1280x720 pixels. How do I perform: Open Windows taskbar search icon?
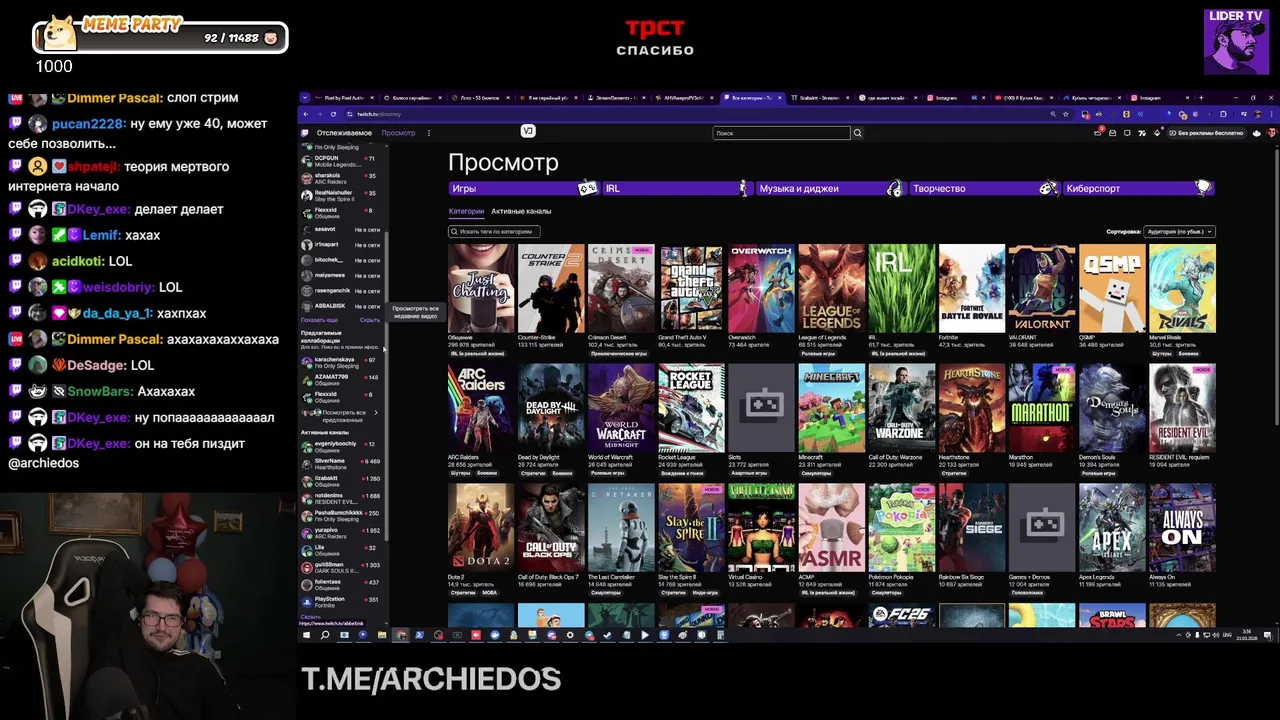tap(324, 635)
